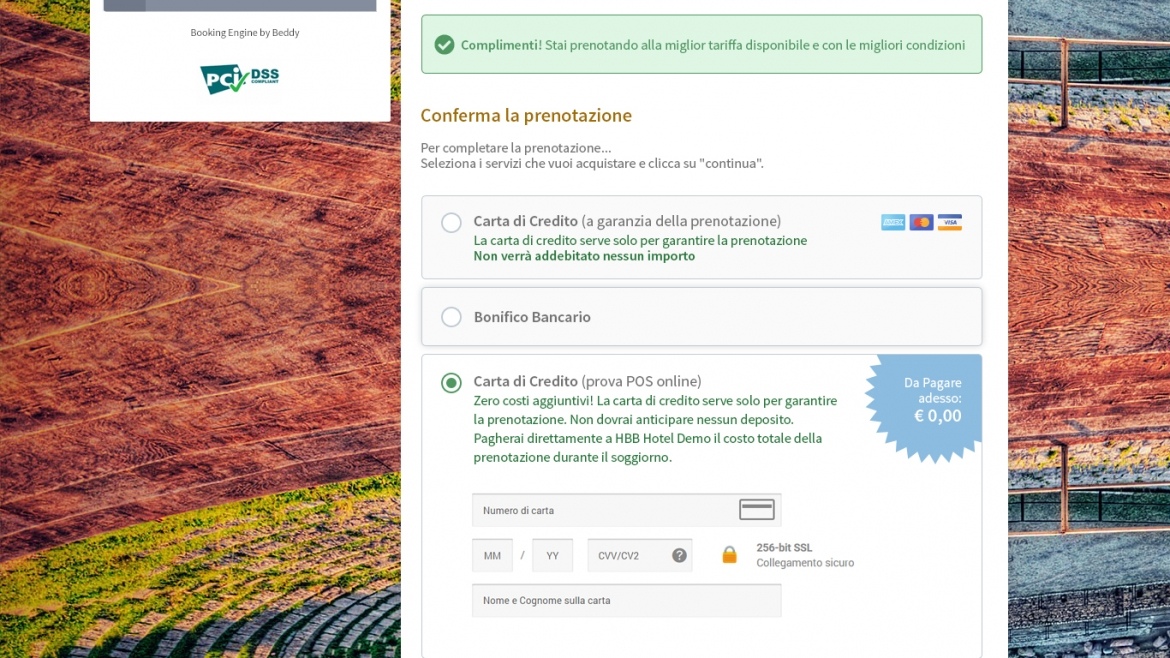
Task: Click the green checkmark success icon
Action: tap(444, 45)
